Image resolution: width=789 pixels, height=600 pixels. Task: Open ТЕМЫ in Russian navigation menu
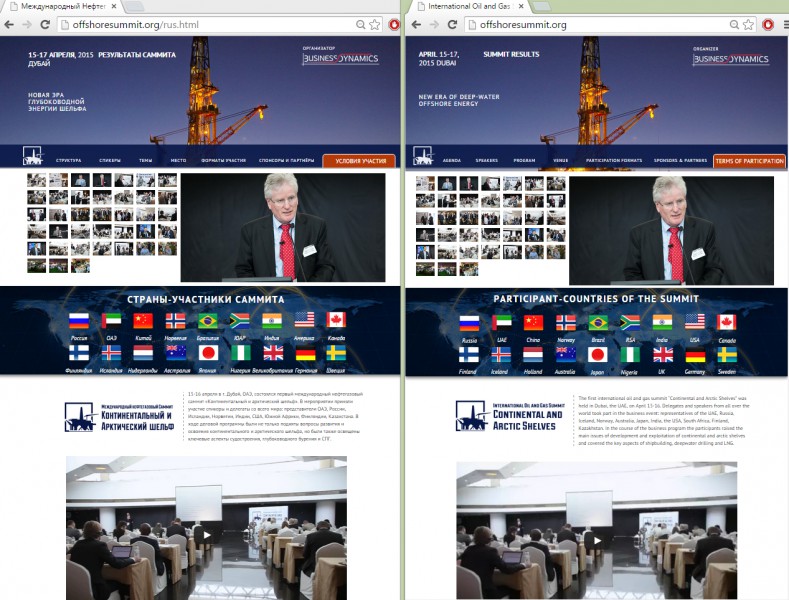click(145, 161)
